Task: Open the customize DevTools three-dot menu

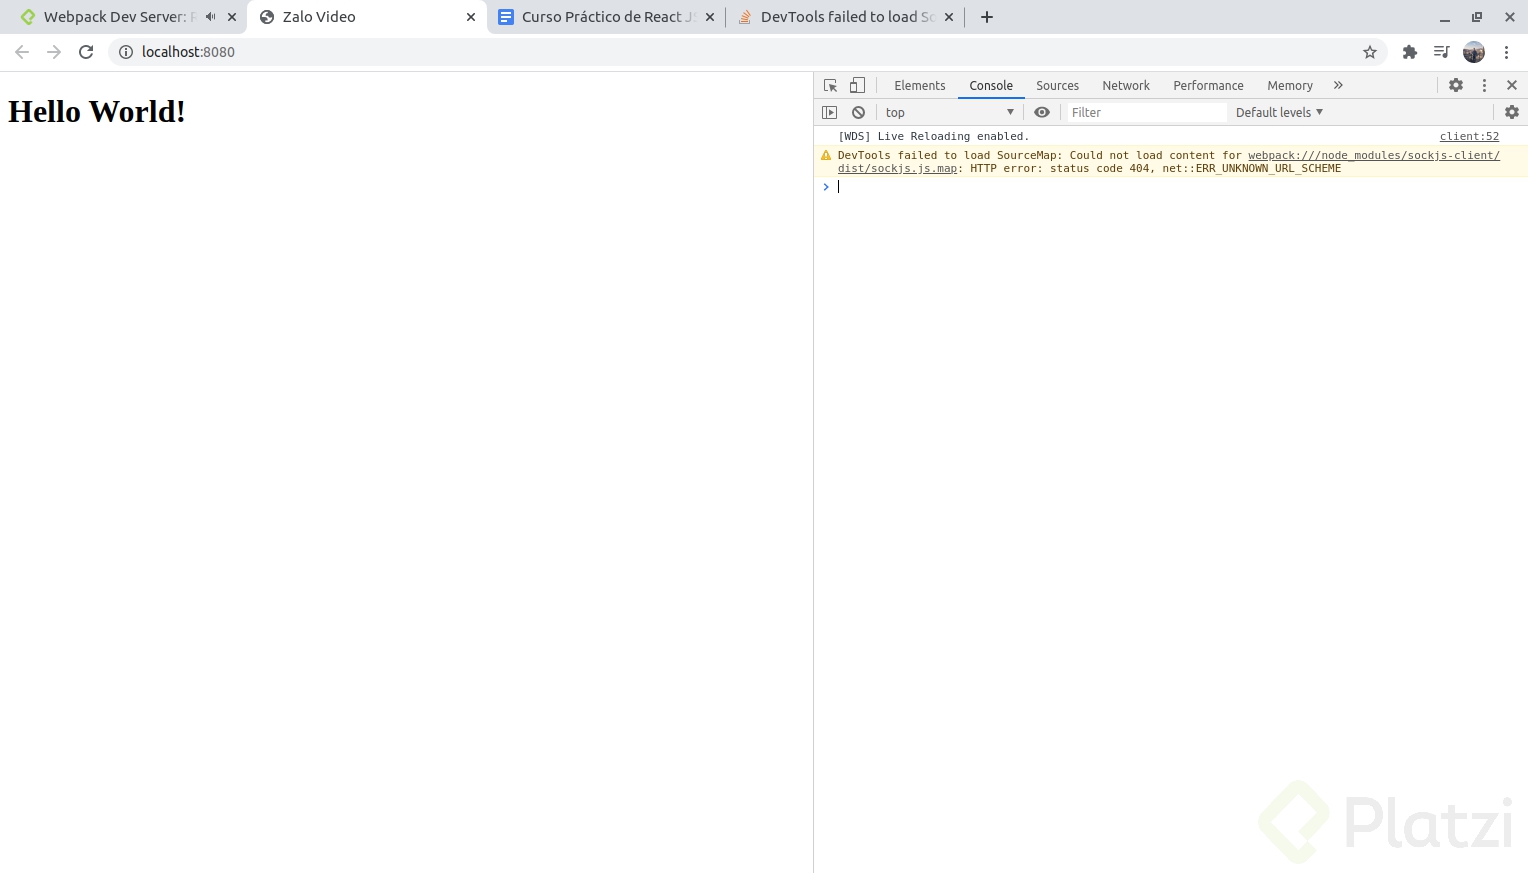Action: tap(1484, 85)
